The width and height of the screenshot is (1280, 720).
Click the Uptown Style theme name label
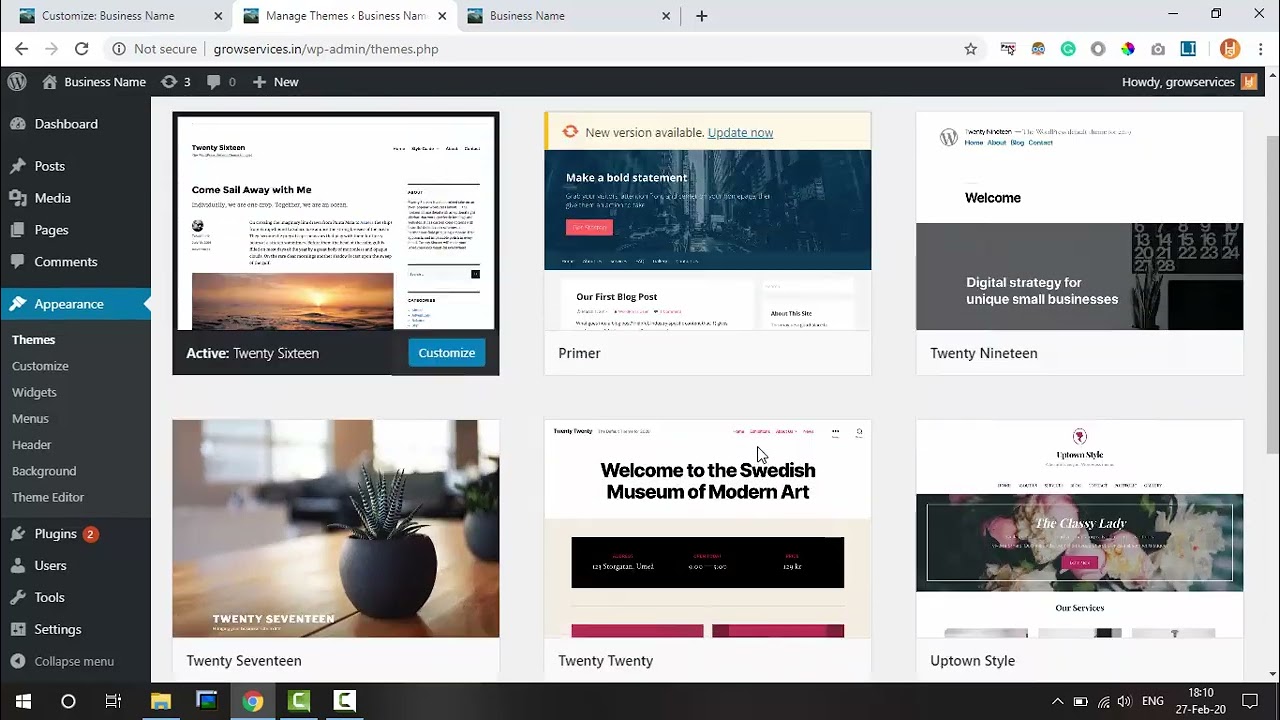pos(972,661)
